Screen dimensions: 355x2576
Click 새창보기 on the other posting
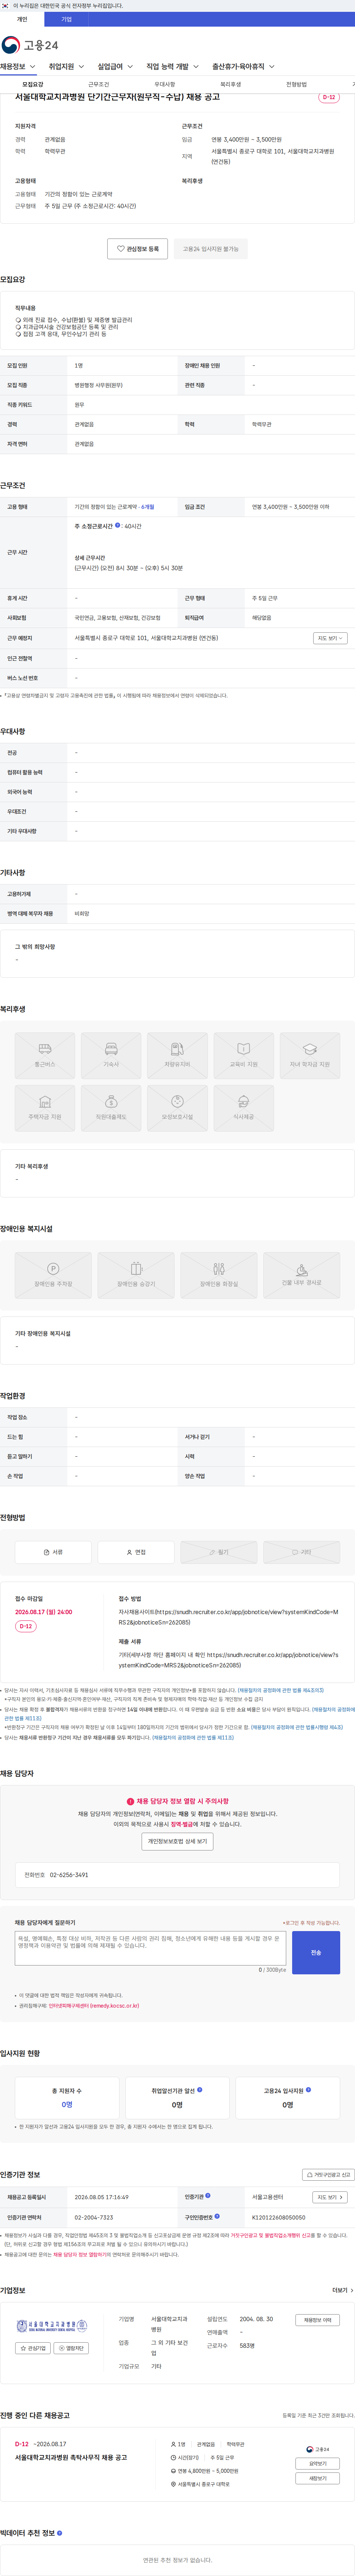[318, 2478]
